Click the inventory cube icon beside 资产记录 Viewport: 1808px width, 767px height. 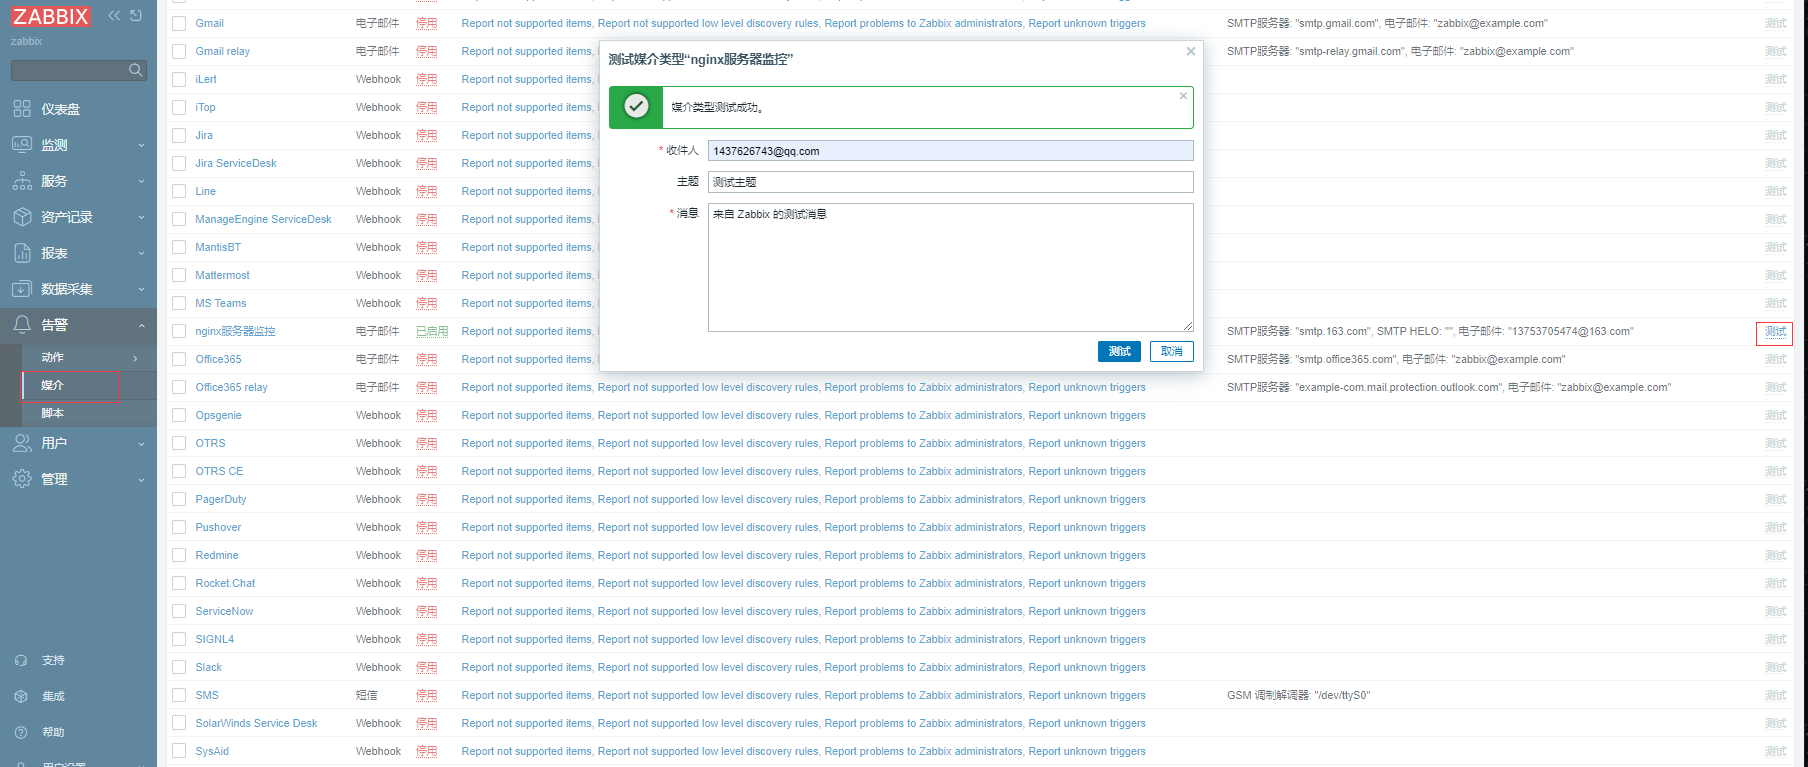tap(22, 217)
